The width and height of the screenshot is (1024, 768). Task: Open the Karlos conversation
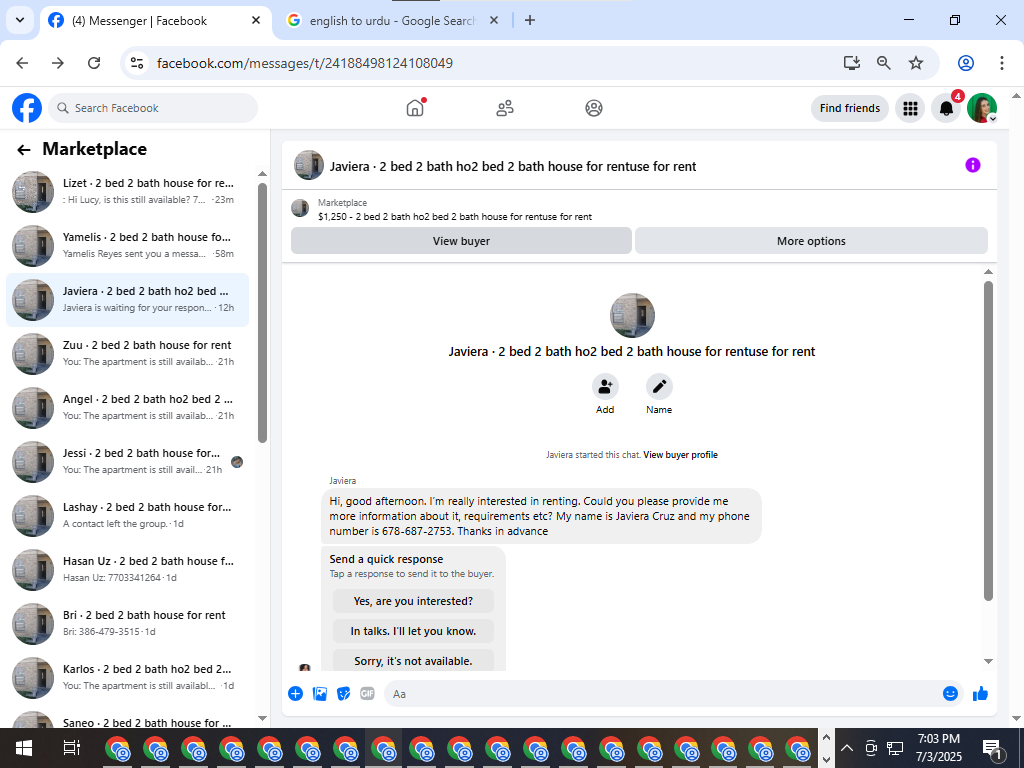[x=127, y=677]
